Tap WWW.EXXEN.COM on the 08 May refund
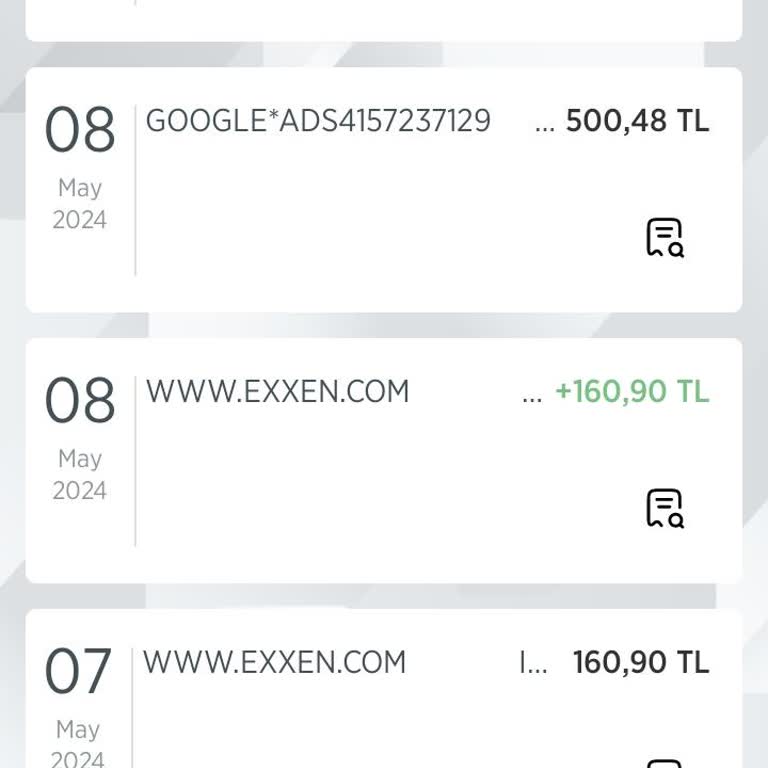This screenshot has width=768, height=768. [x=277, y=391]
